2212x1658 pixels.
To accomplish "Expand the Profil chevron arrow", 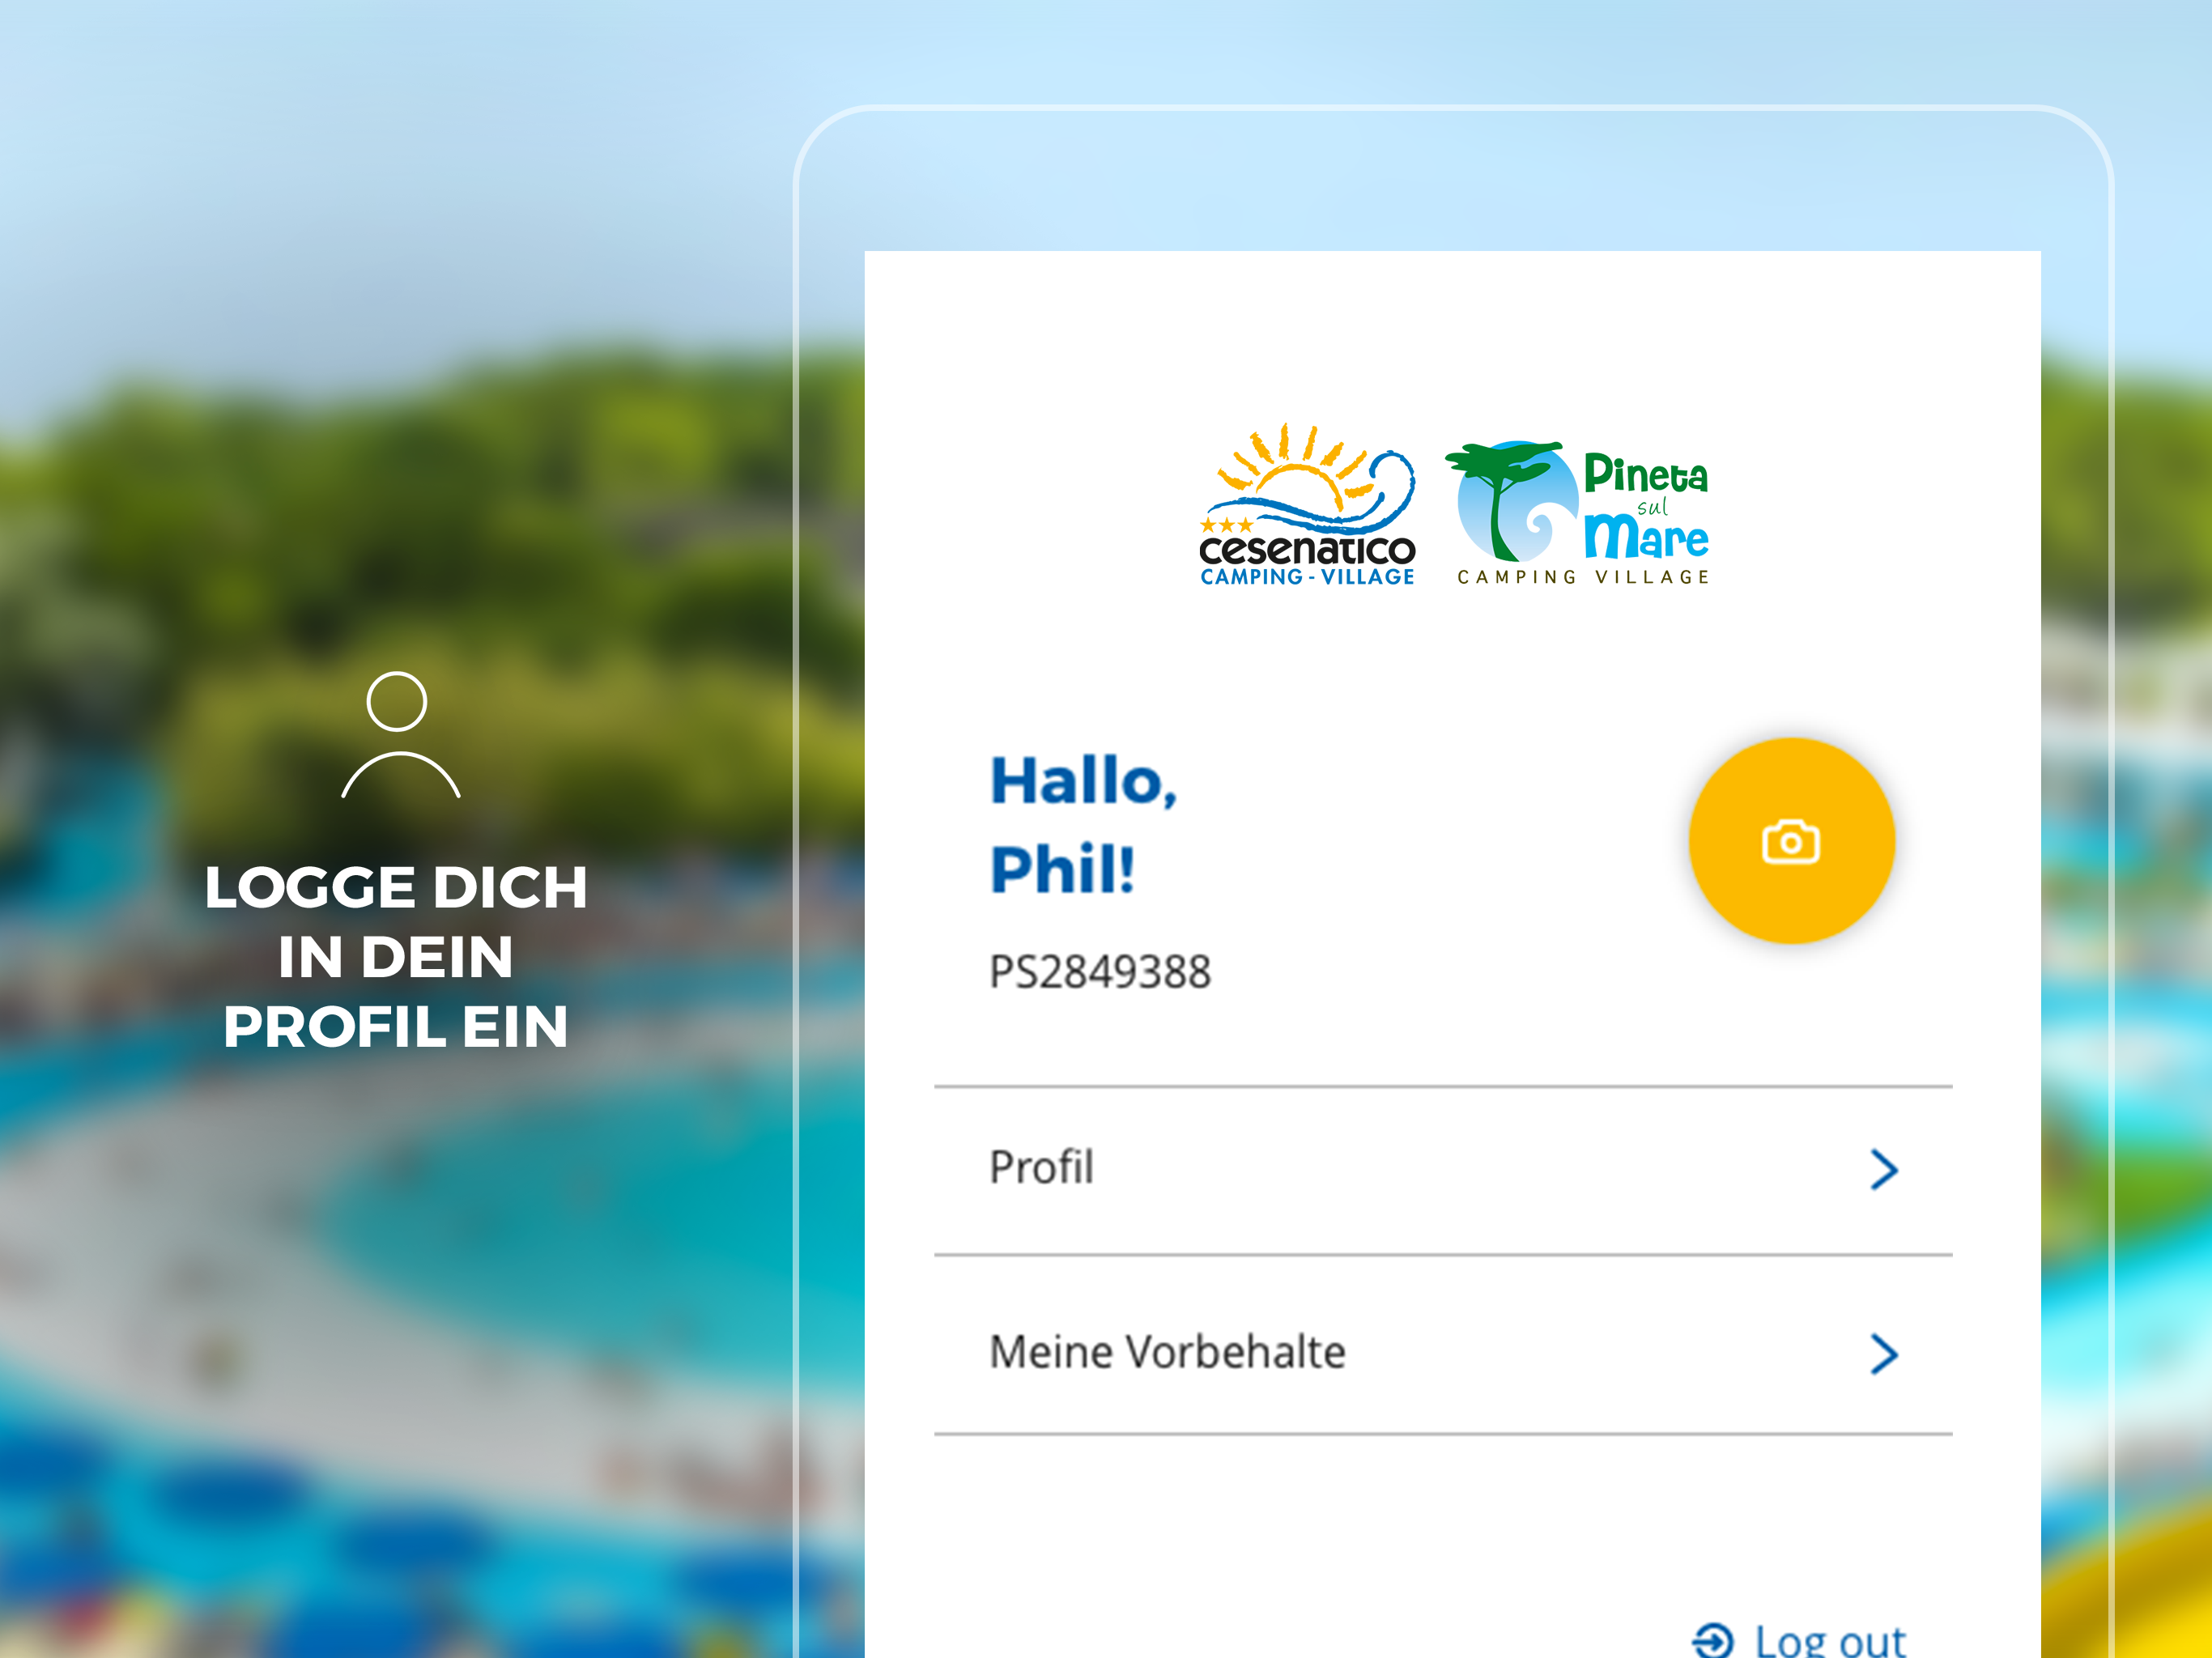I will (1884, 1169).
